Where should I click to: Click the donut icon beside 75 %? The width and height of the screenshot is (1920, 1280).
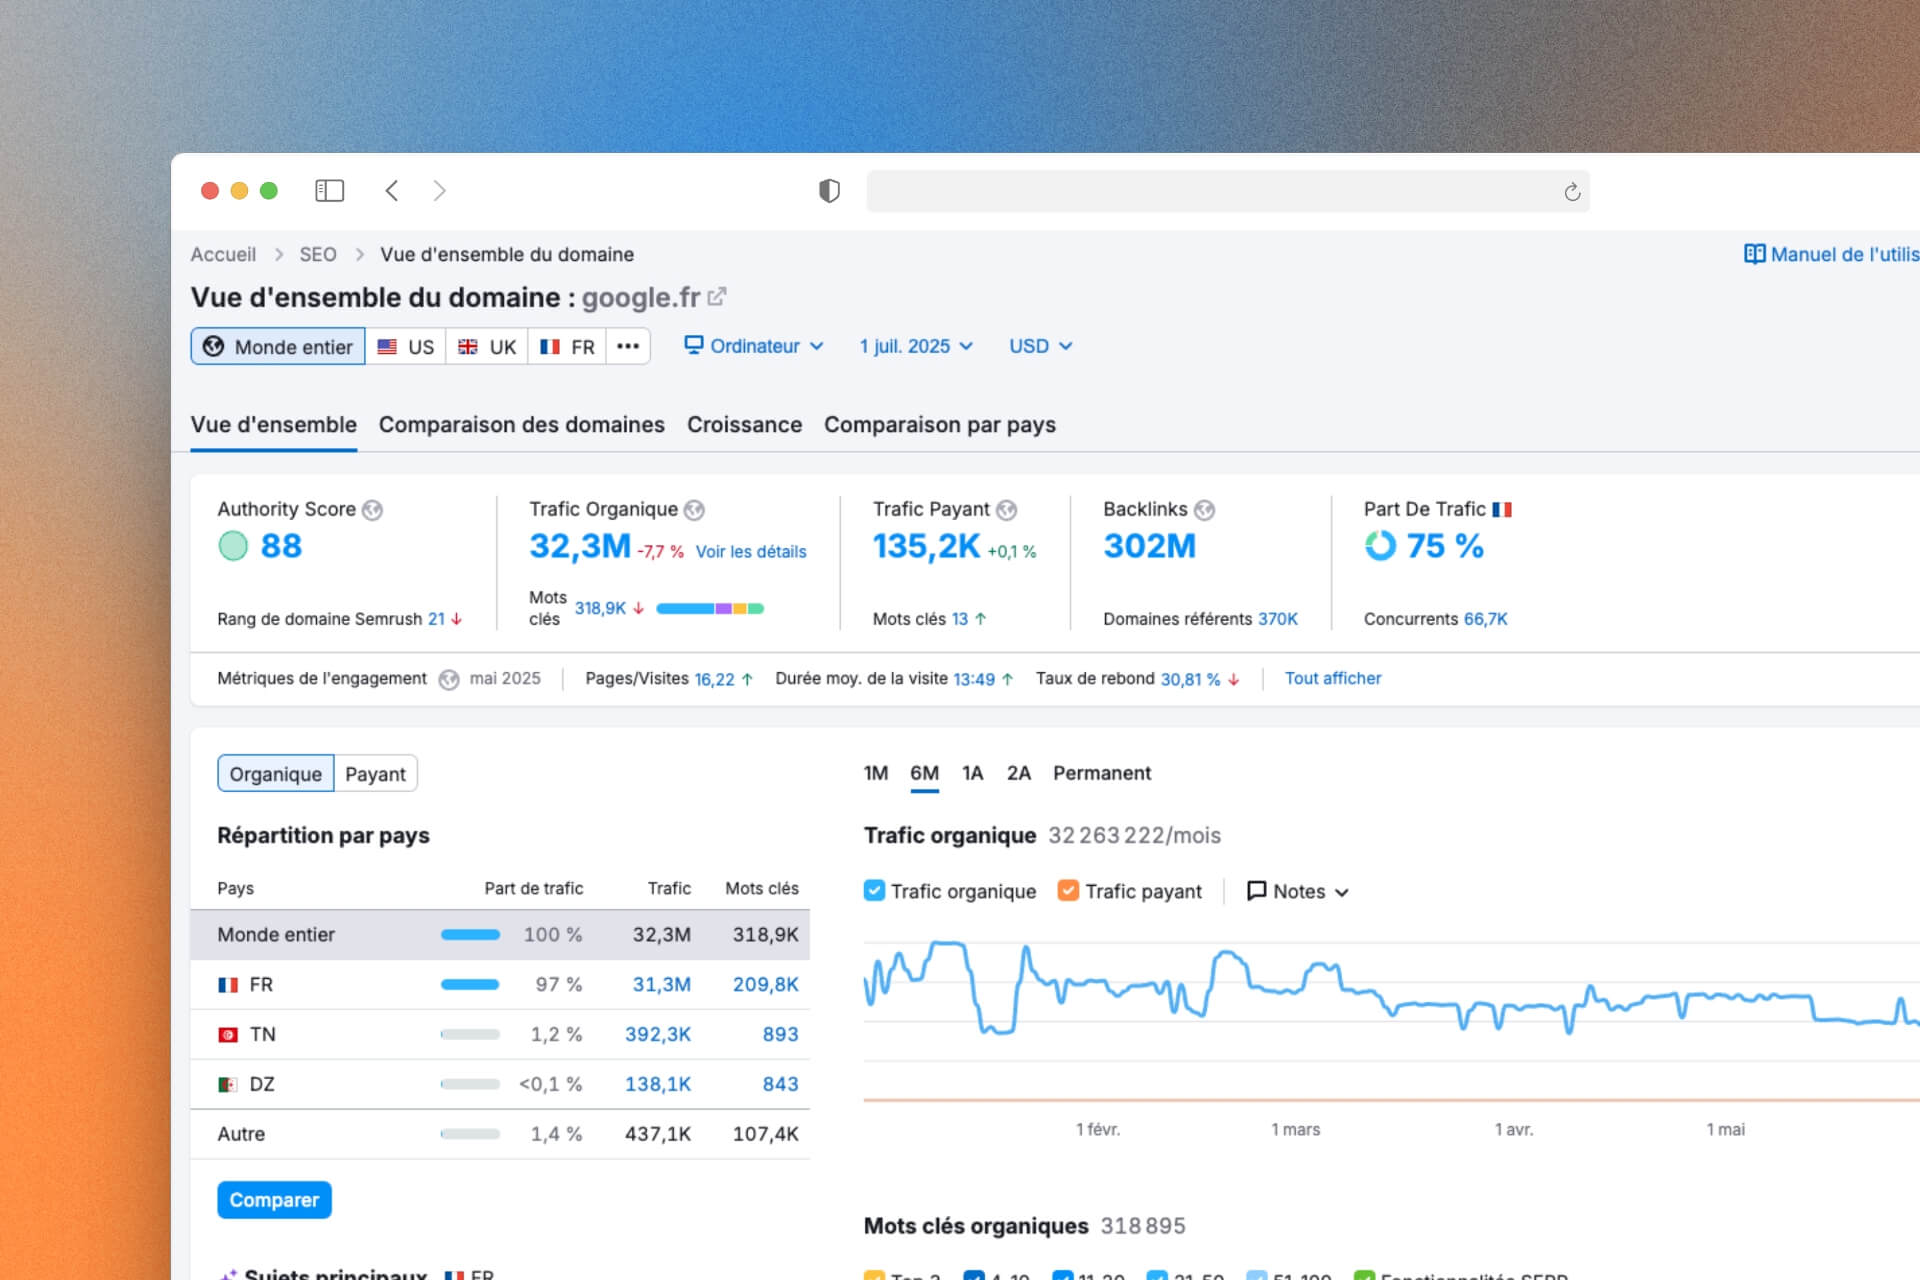pyautogui.click(x=1380, y=546)
